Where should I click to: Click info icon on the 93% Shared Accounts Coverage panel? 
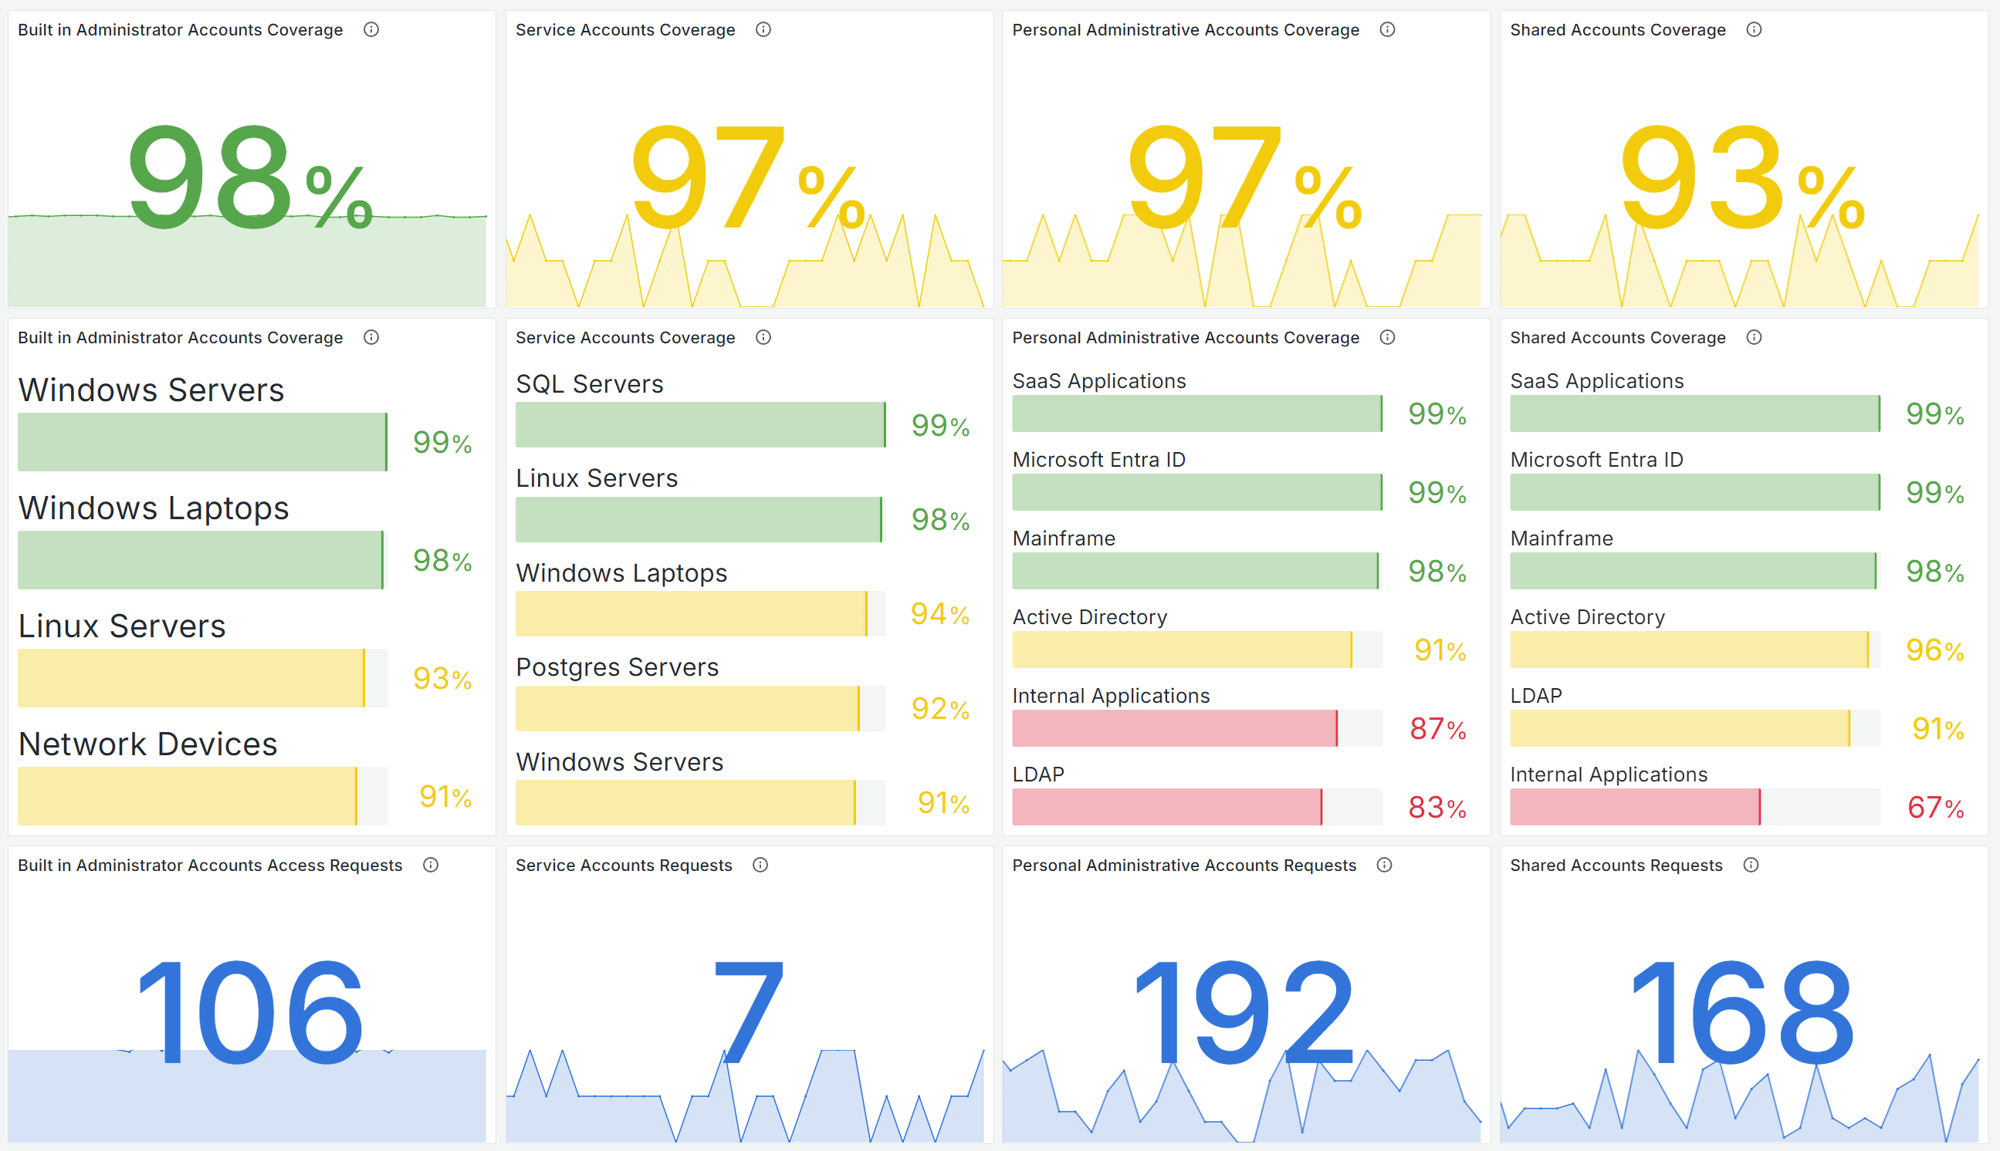1754,30
